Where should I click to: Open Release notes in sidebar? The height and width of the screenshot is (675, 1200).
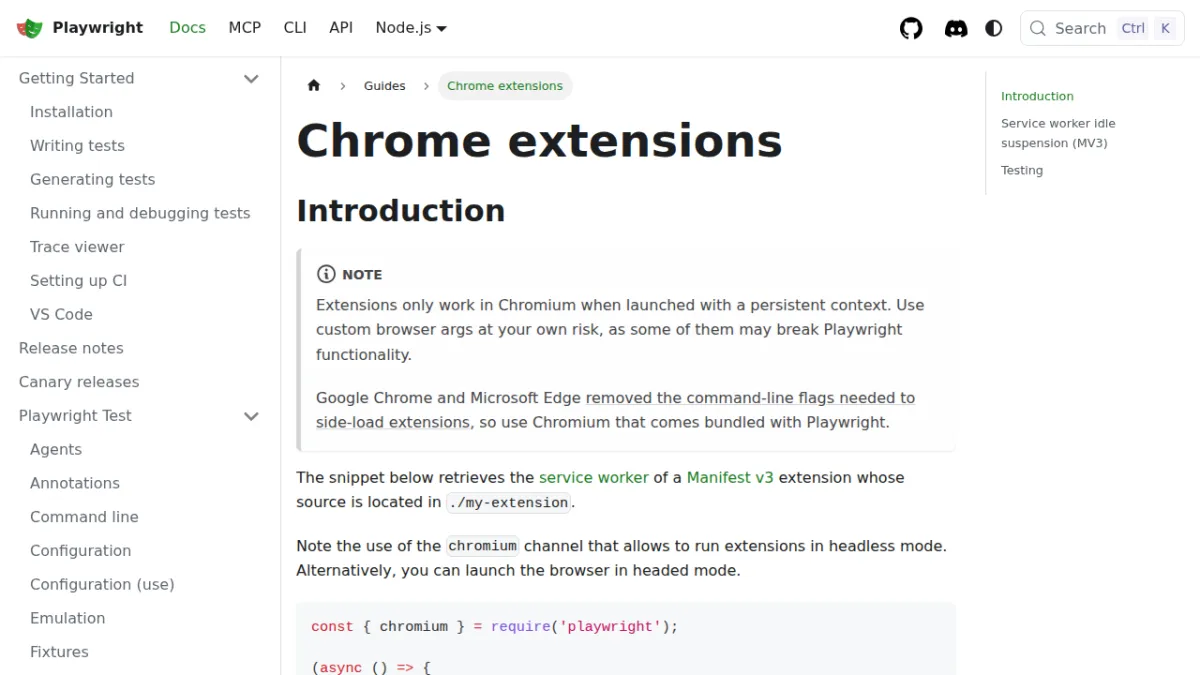coord(71,348)
